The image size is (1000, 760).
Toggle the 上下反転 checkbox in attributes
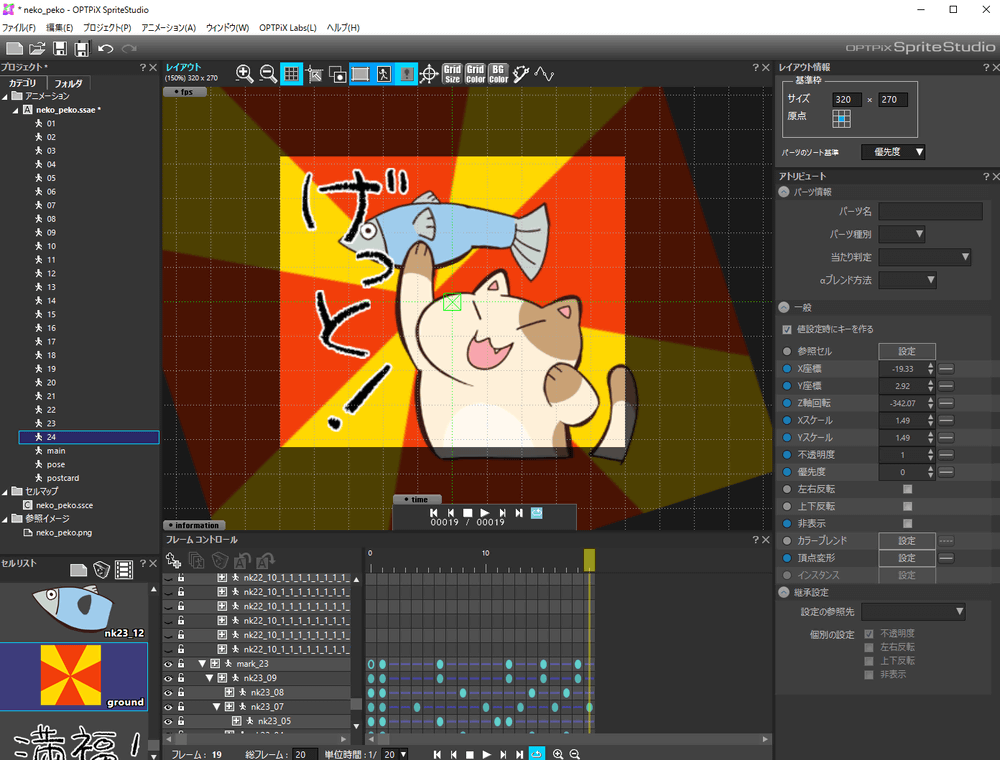(x=908, y=506)
